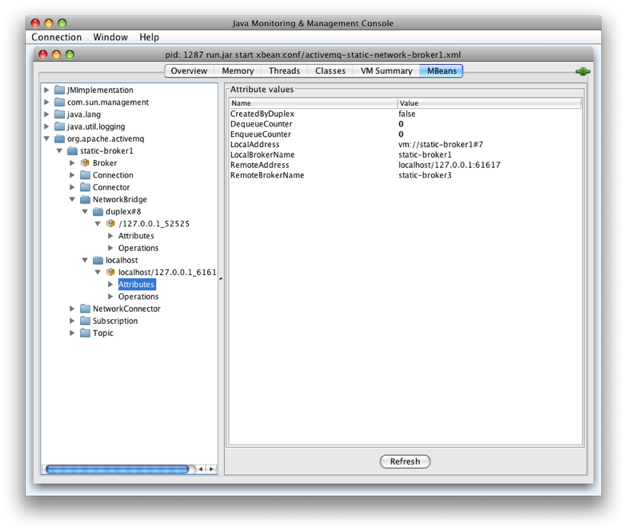Select the CreatedByDuplex attribute row
627x531 pixels.
pyautogui.click(x=405, y=114)
